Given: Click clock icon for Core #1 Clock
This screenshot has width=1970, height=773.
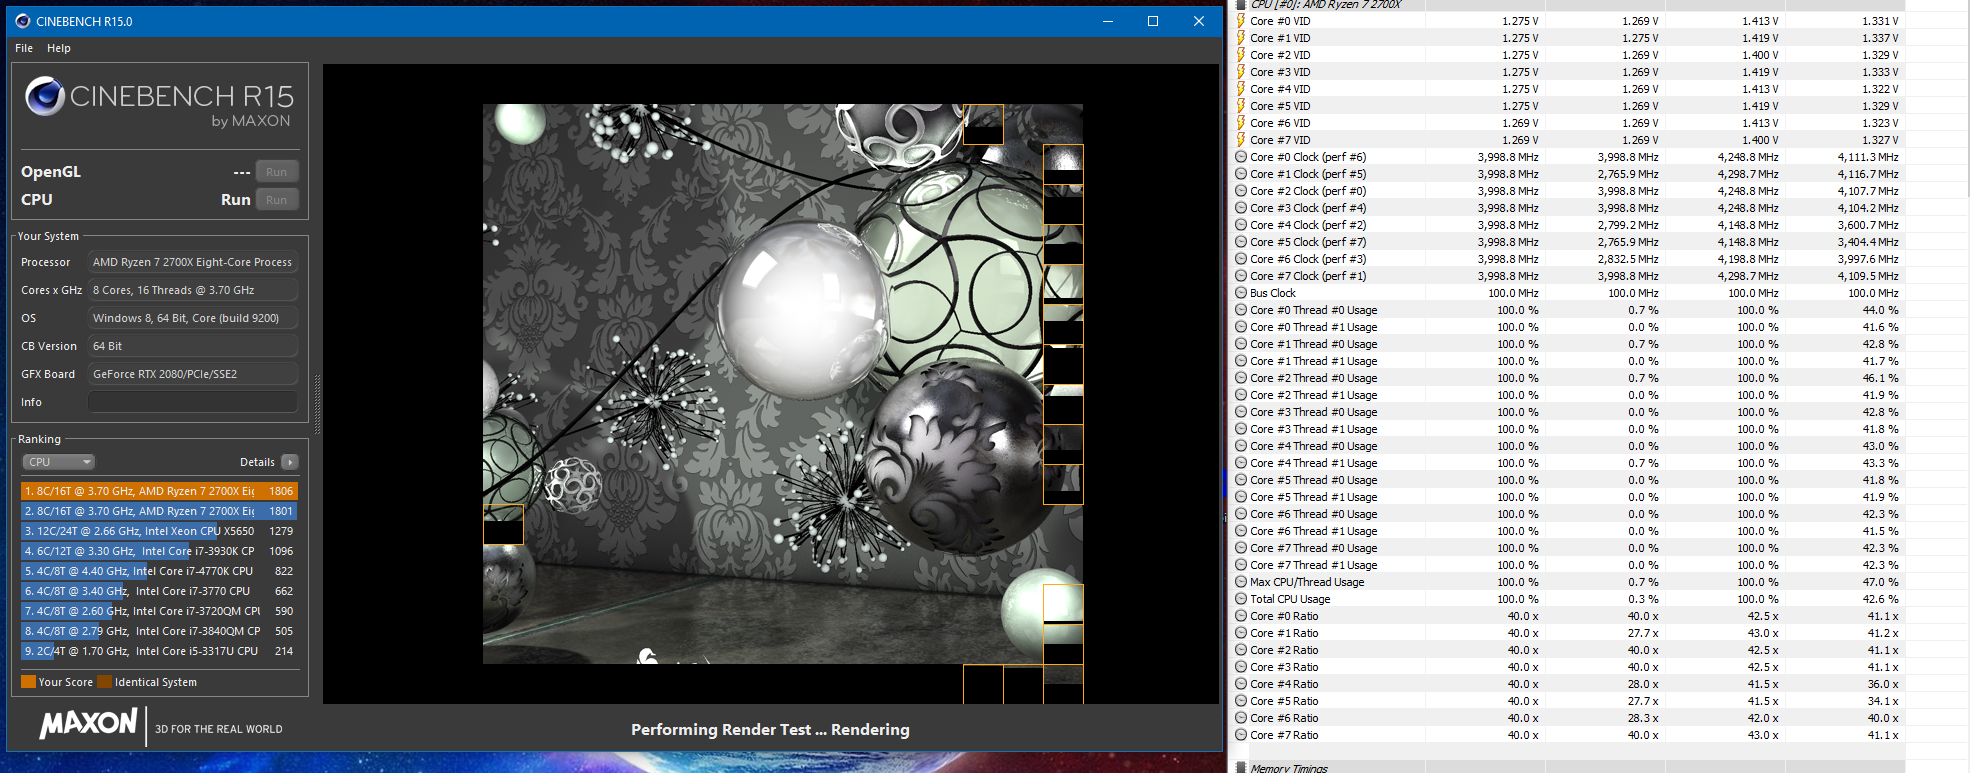Looking at the screenshot, I should click(1241, 174).
